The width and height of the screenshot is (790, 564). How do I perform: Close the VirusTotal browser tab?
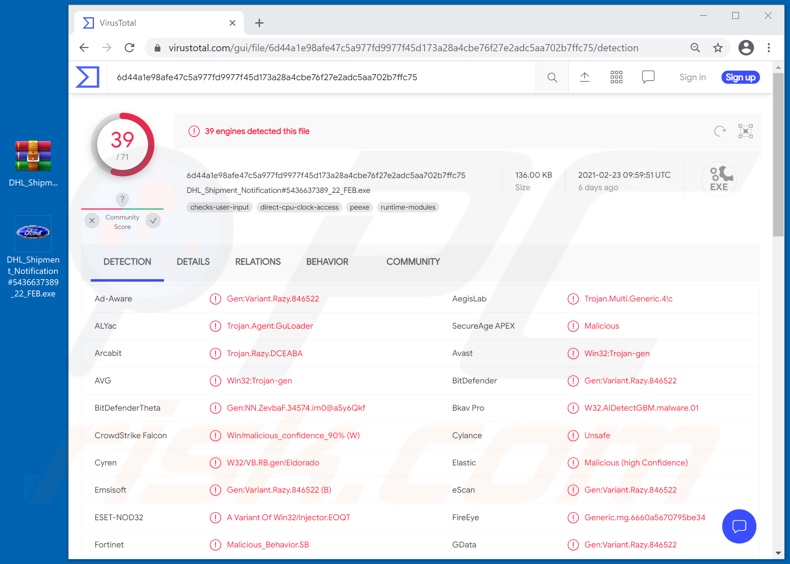232,23
